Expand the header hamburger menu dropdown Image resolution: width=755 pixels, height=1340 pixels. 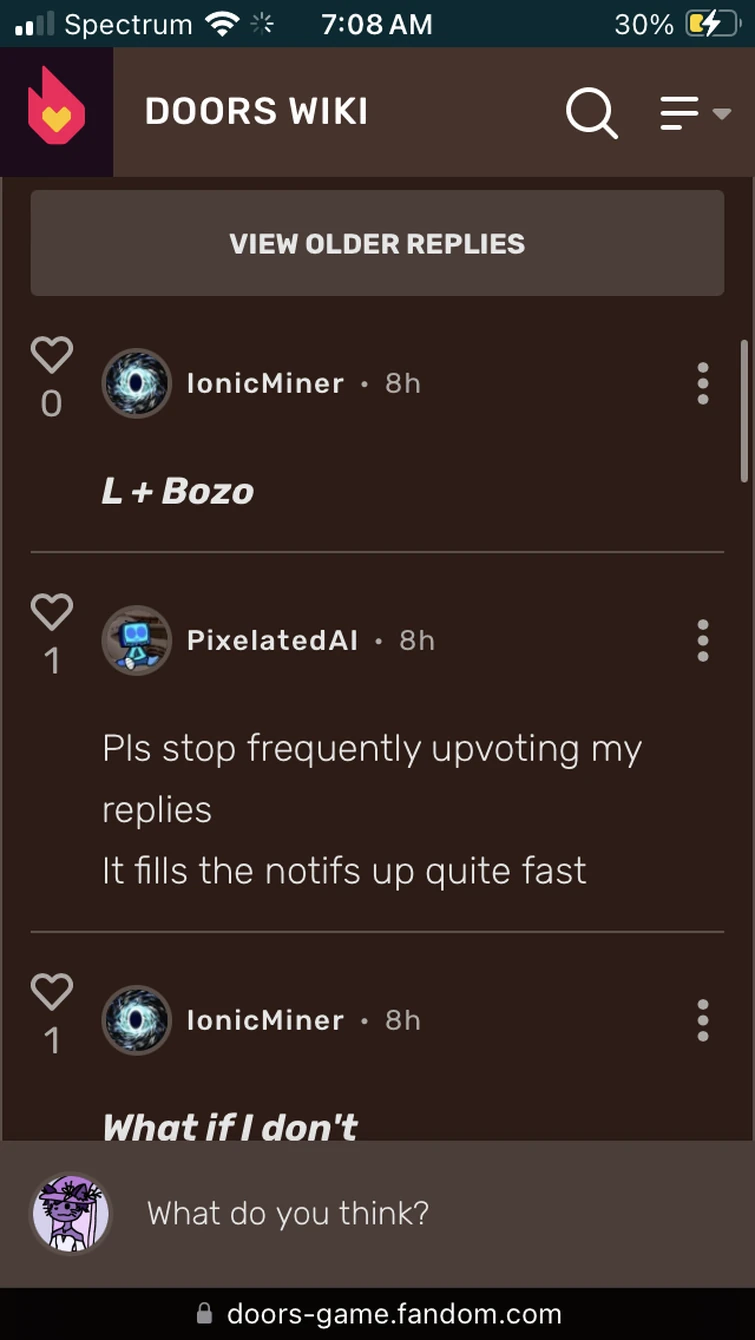694,113
